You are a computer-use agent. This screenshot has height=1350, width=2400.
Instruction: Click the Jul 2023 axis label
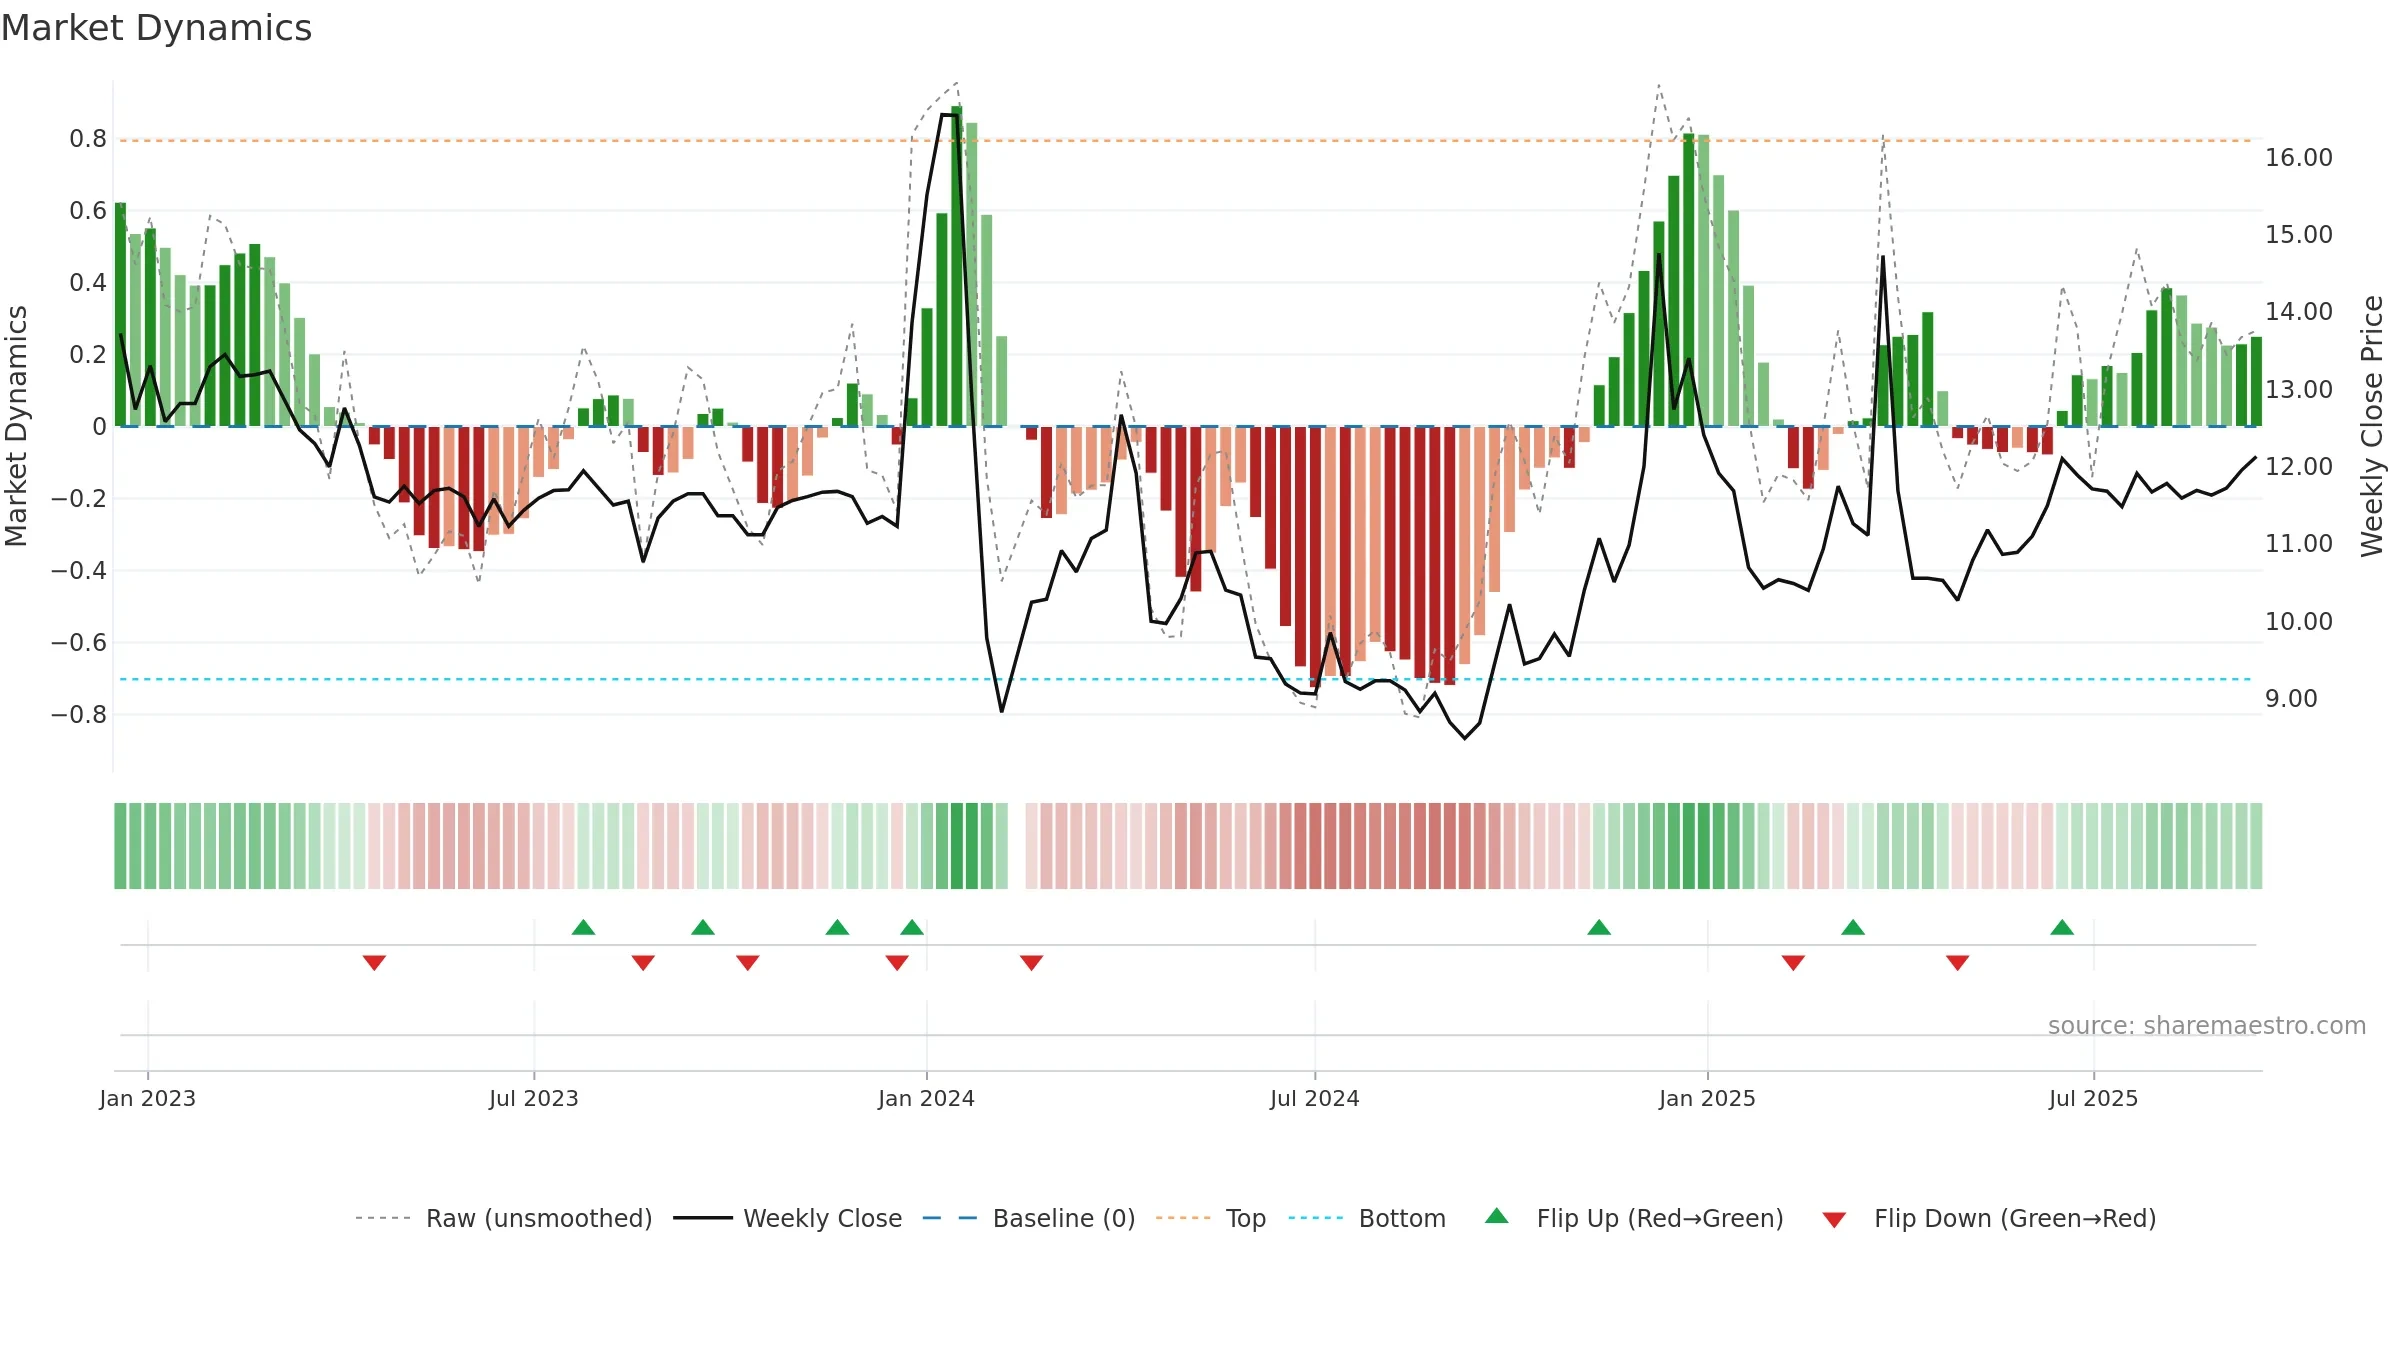tap(534, 1098)
